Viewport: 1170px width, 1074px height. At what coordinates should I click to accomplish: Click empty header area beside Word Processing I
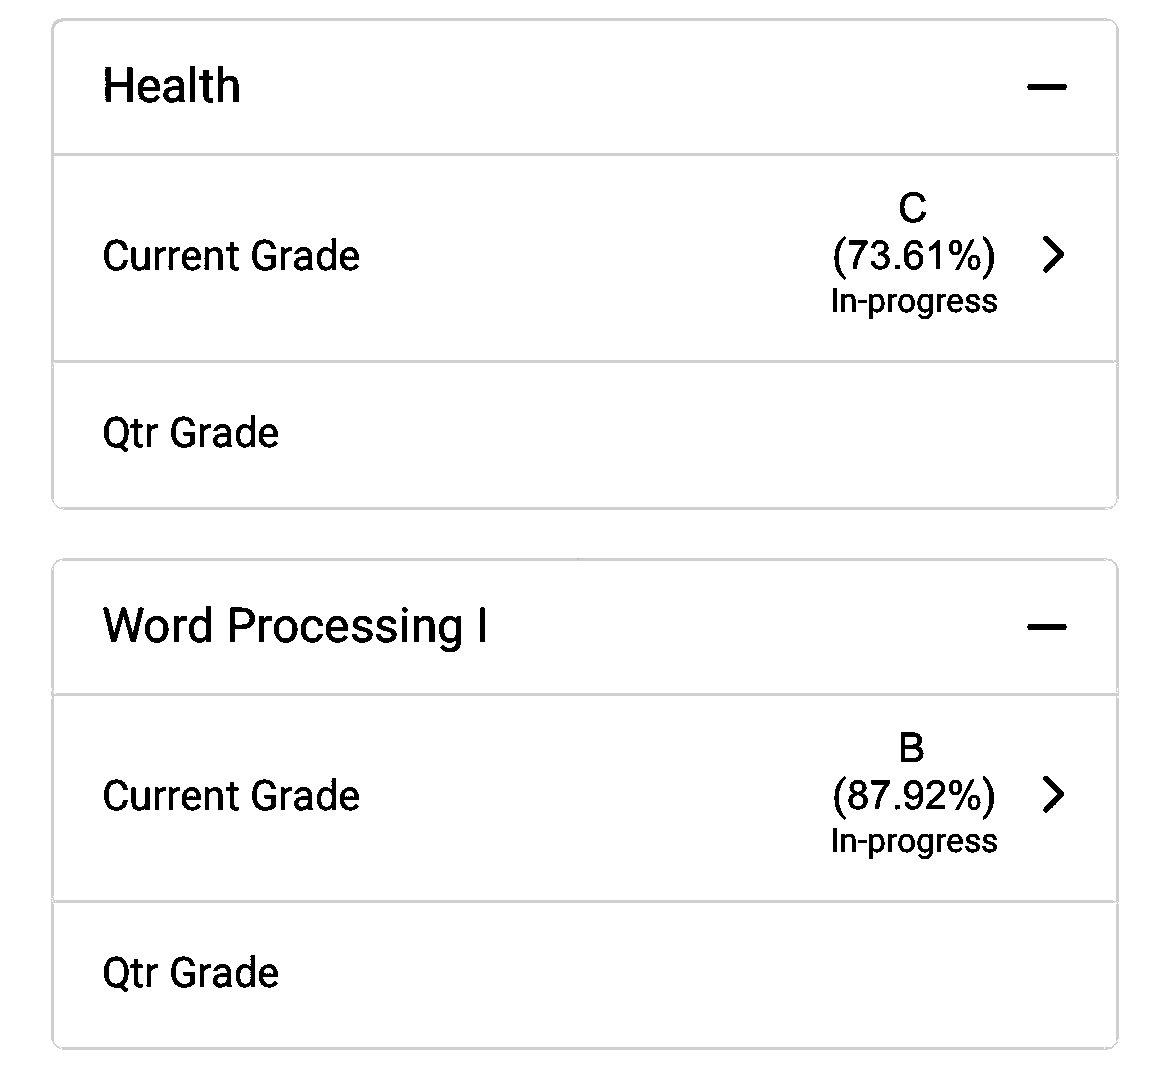(x=750, y=627)
